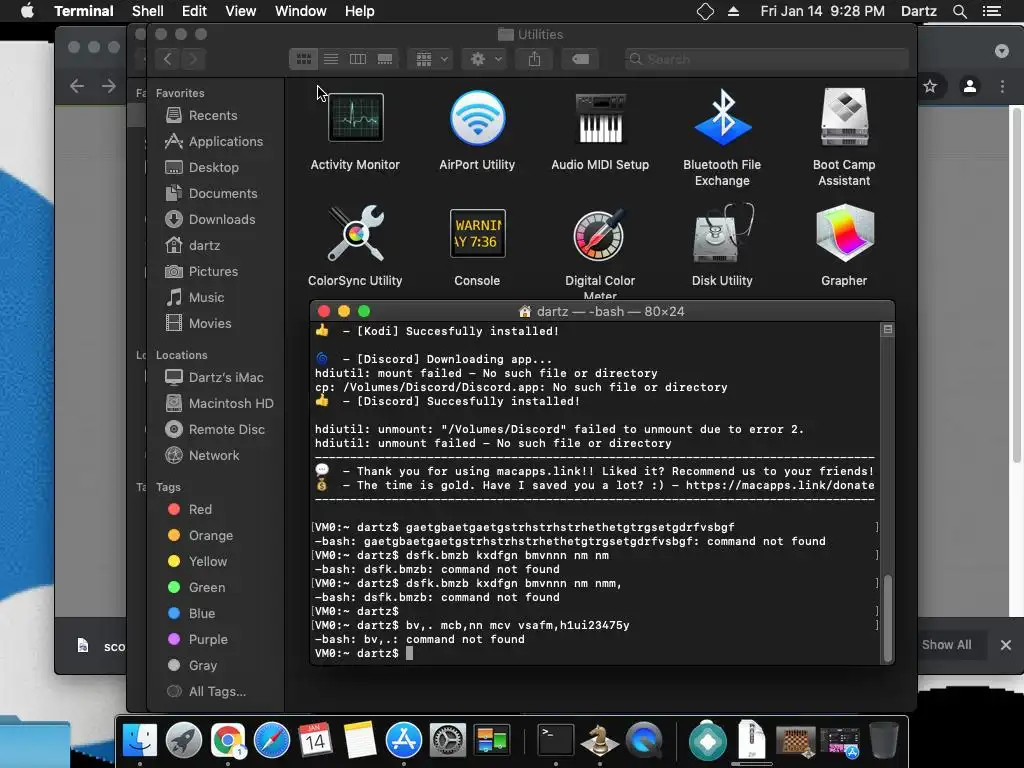Switch Finder to gallery view

point(385,59)
